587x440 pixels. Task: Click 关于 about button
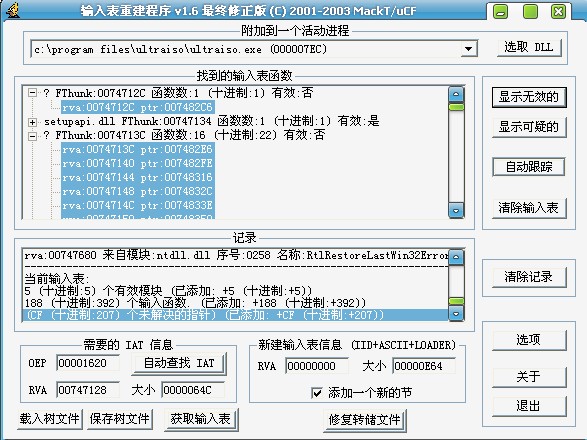tap(529, 377)
